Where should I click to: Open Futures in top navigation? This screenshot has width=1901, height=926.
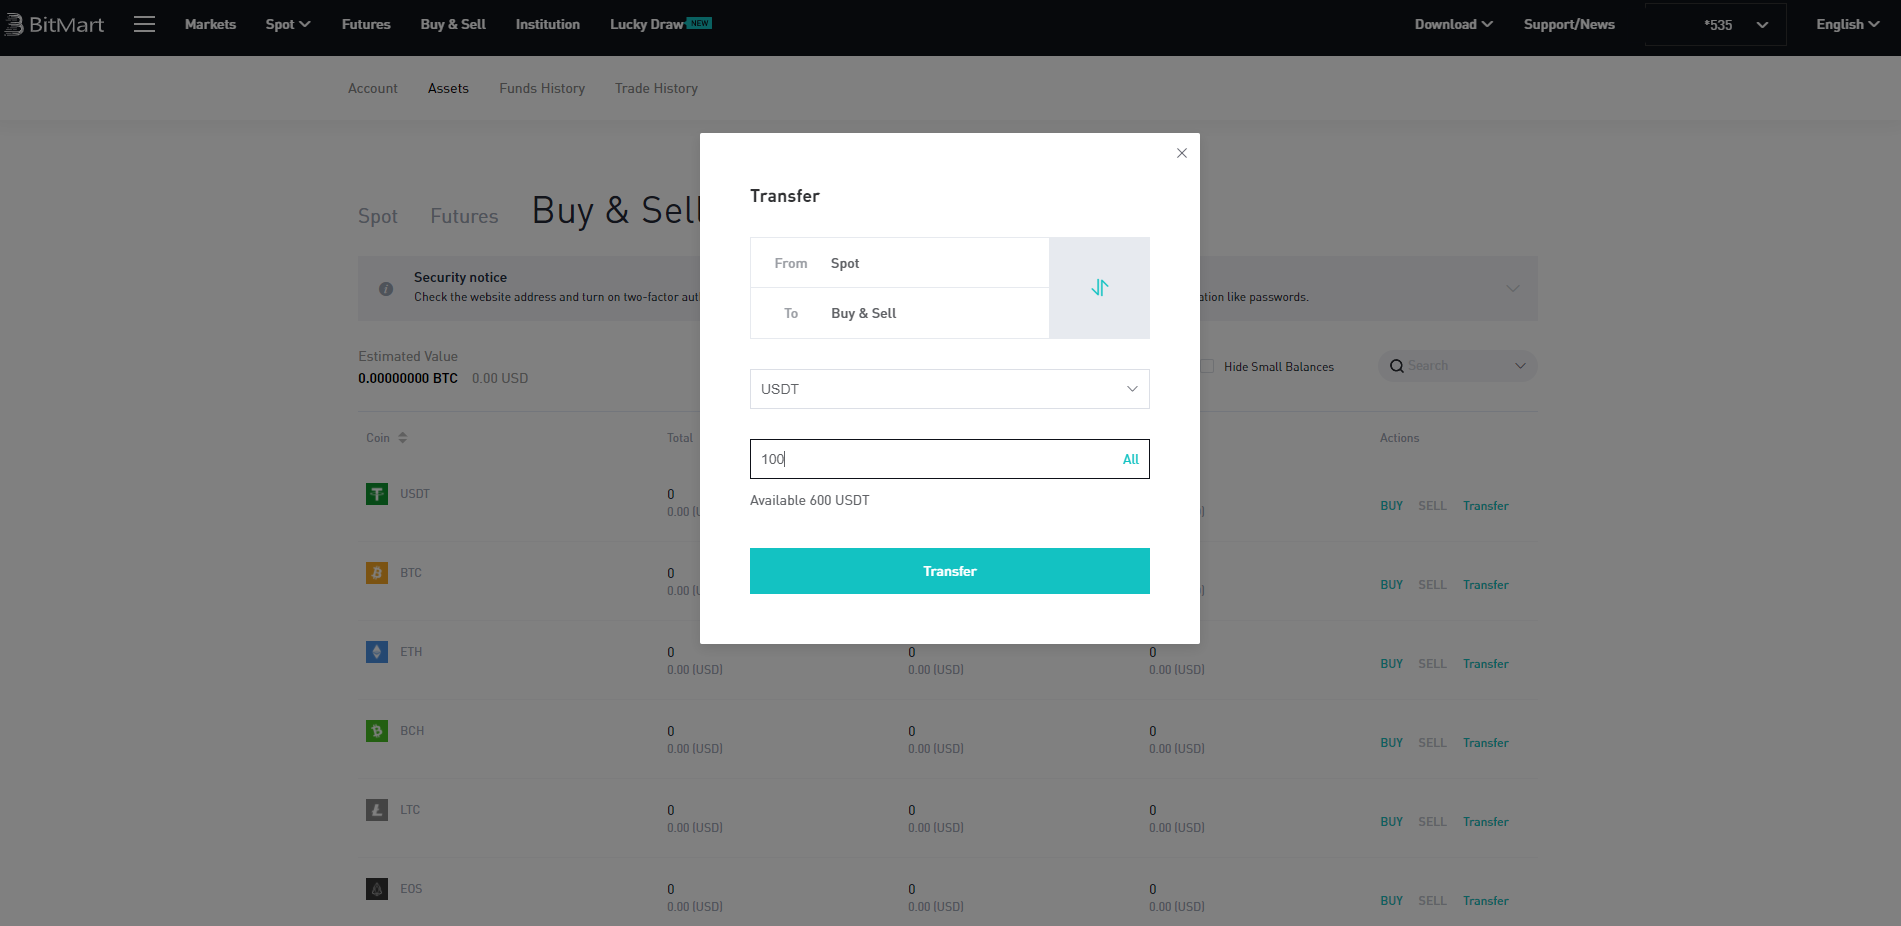pos(366,24)
